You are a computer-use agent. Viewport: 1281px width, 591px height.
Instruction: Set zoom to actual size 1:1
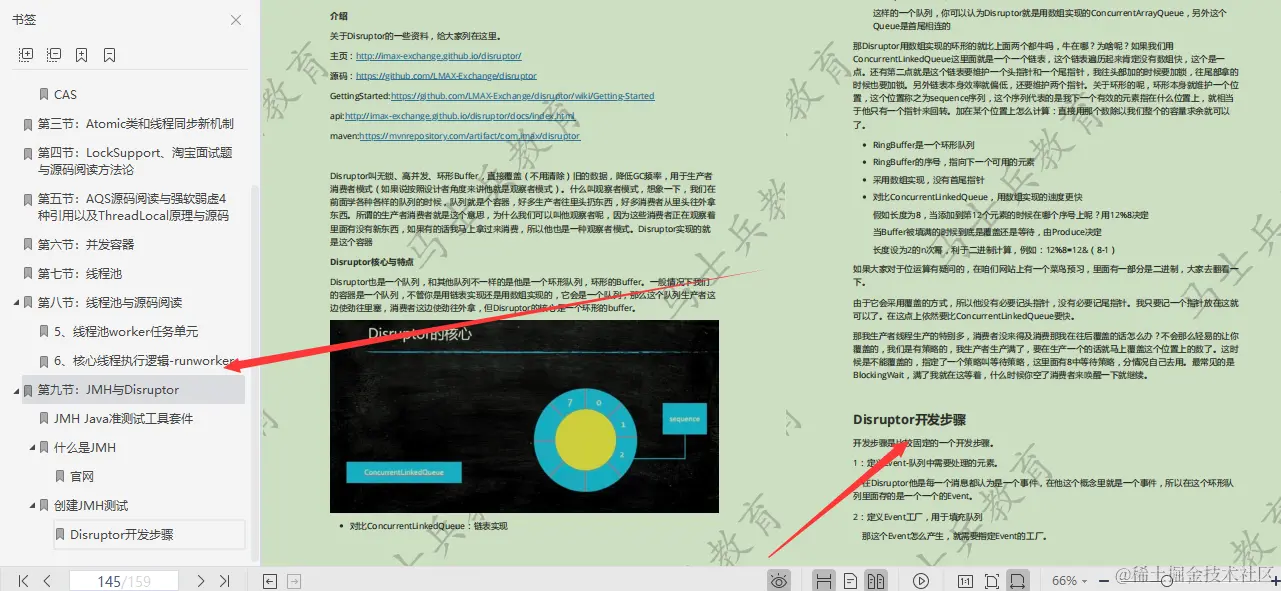point(965,581)
